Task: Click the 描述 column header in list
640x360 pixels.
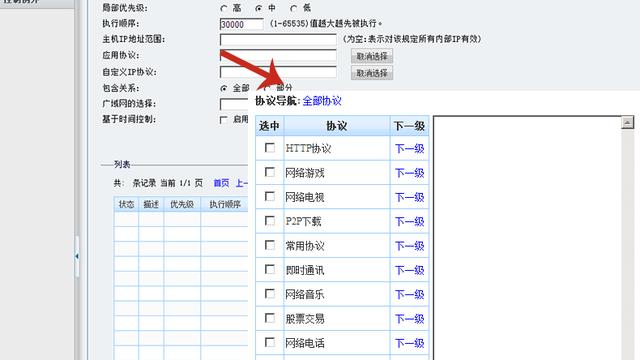Action: click(151, 204)
